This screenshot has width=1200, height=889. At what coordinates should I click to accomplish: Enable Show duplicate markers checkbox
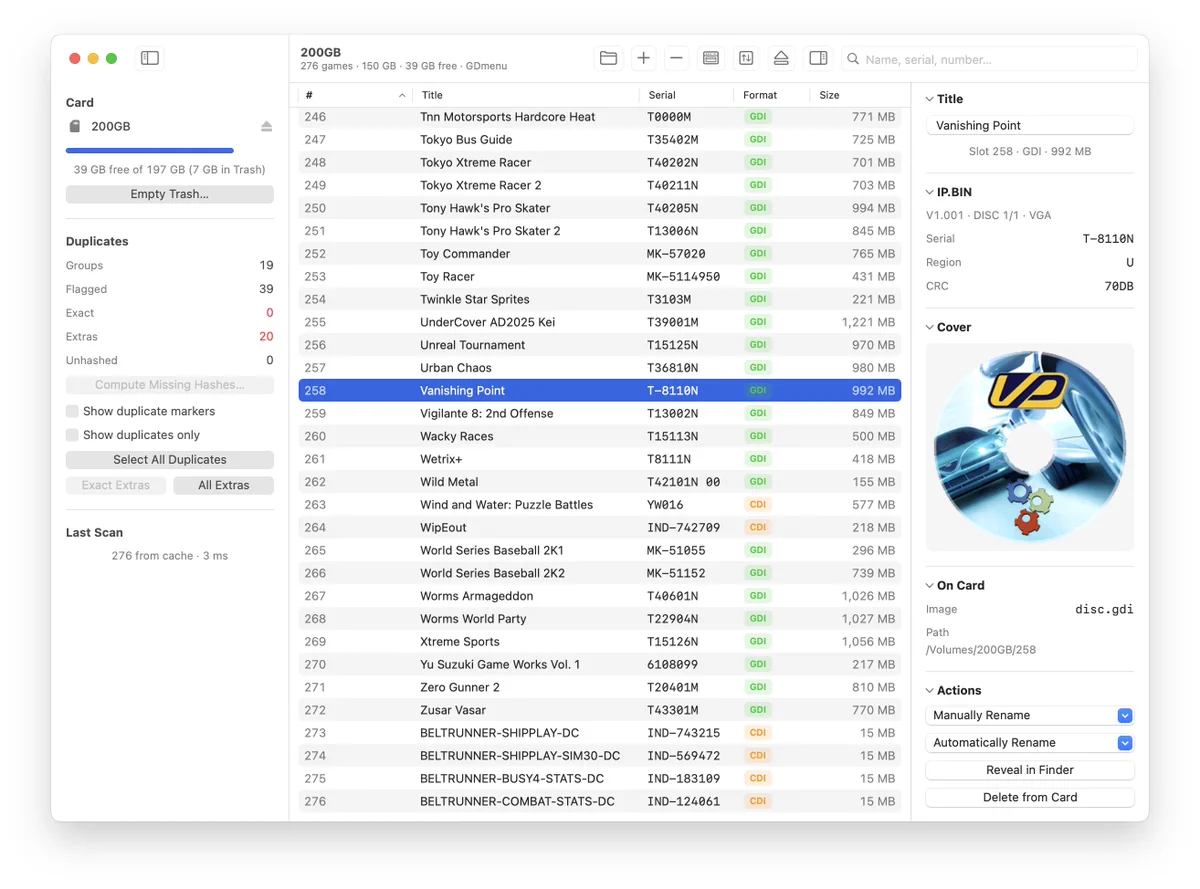pyautogui.click(x=72, y=411)
